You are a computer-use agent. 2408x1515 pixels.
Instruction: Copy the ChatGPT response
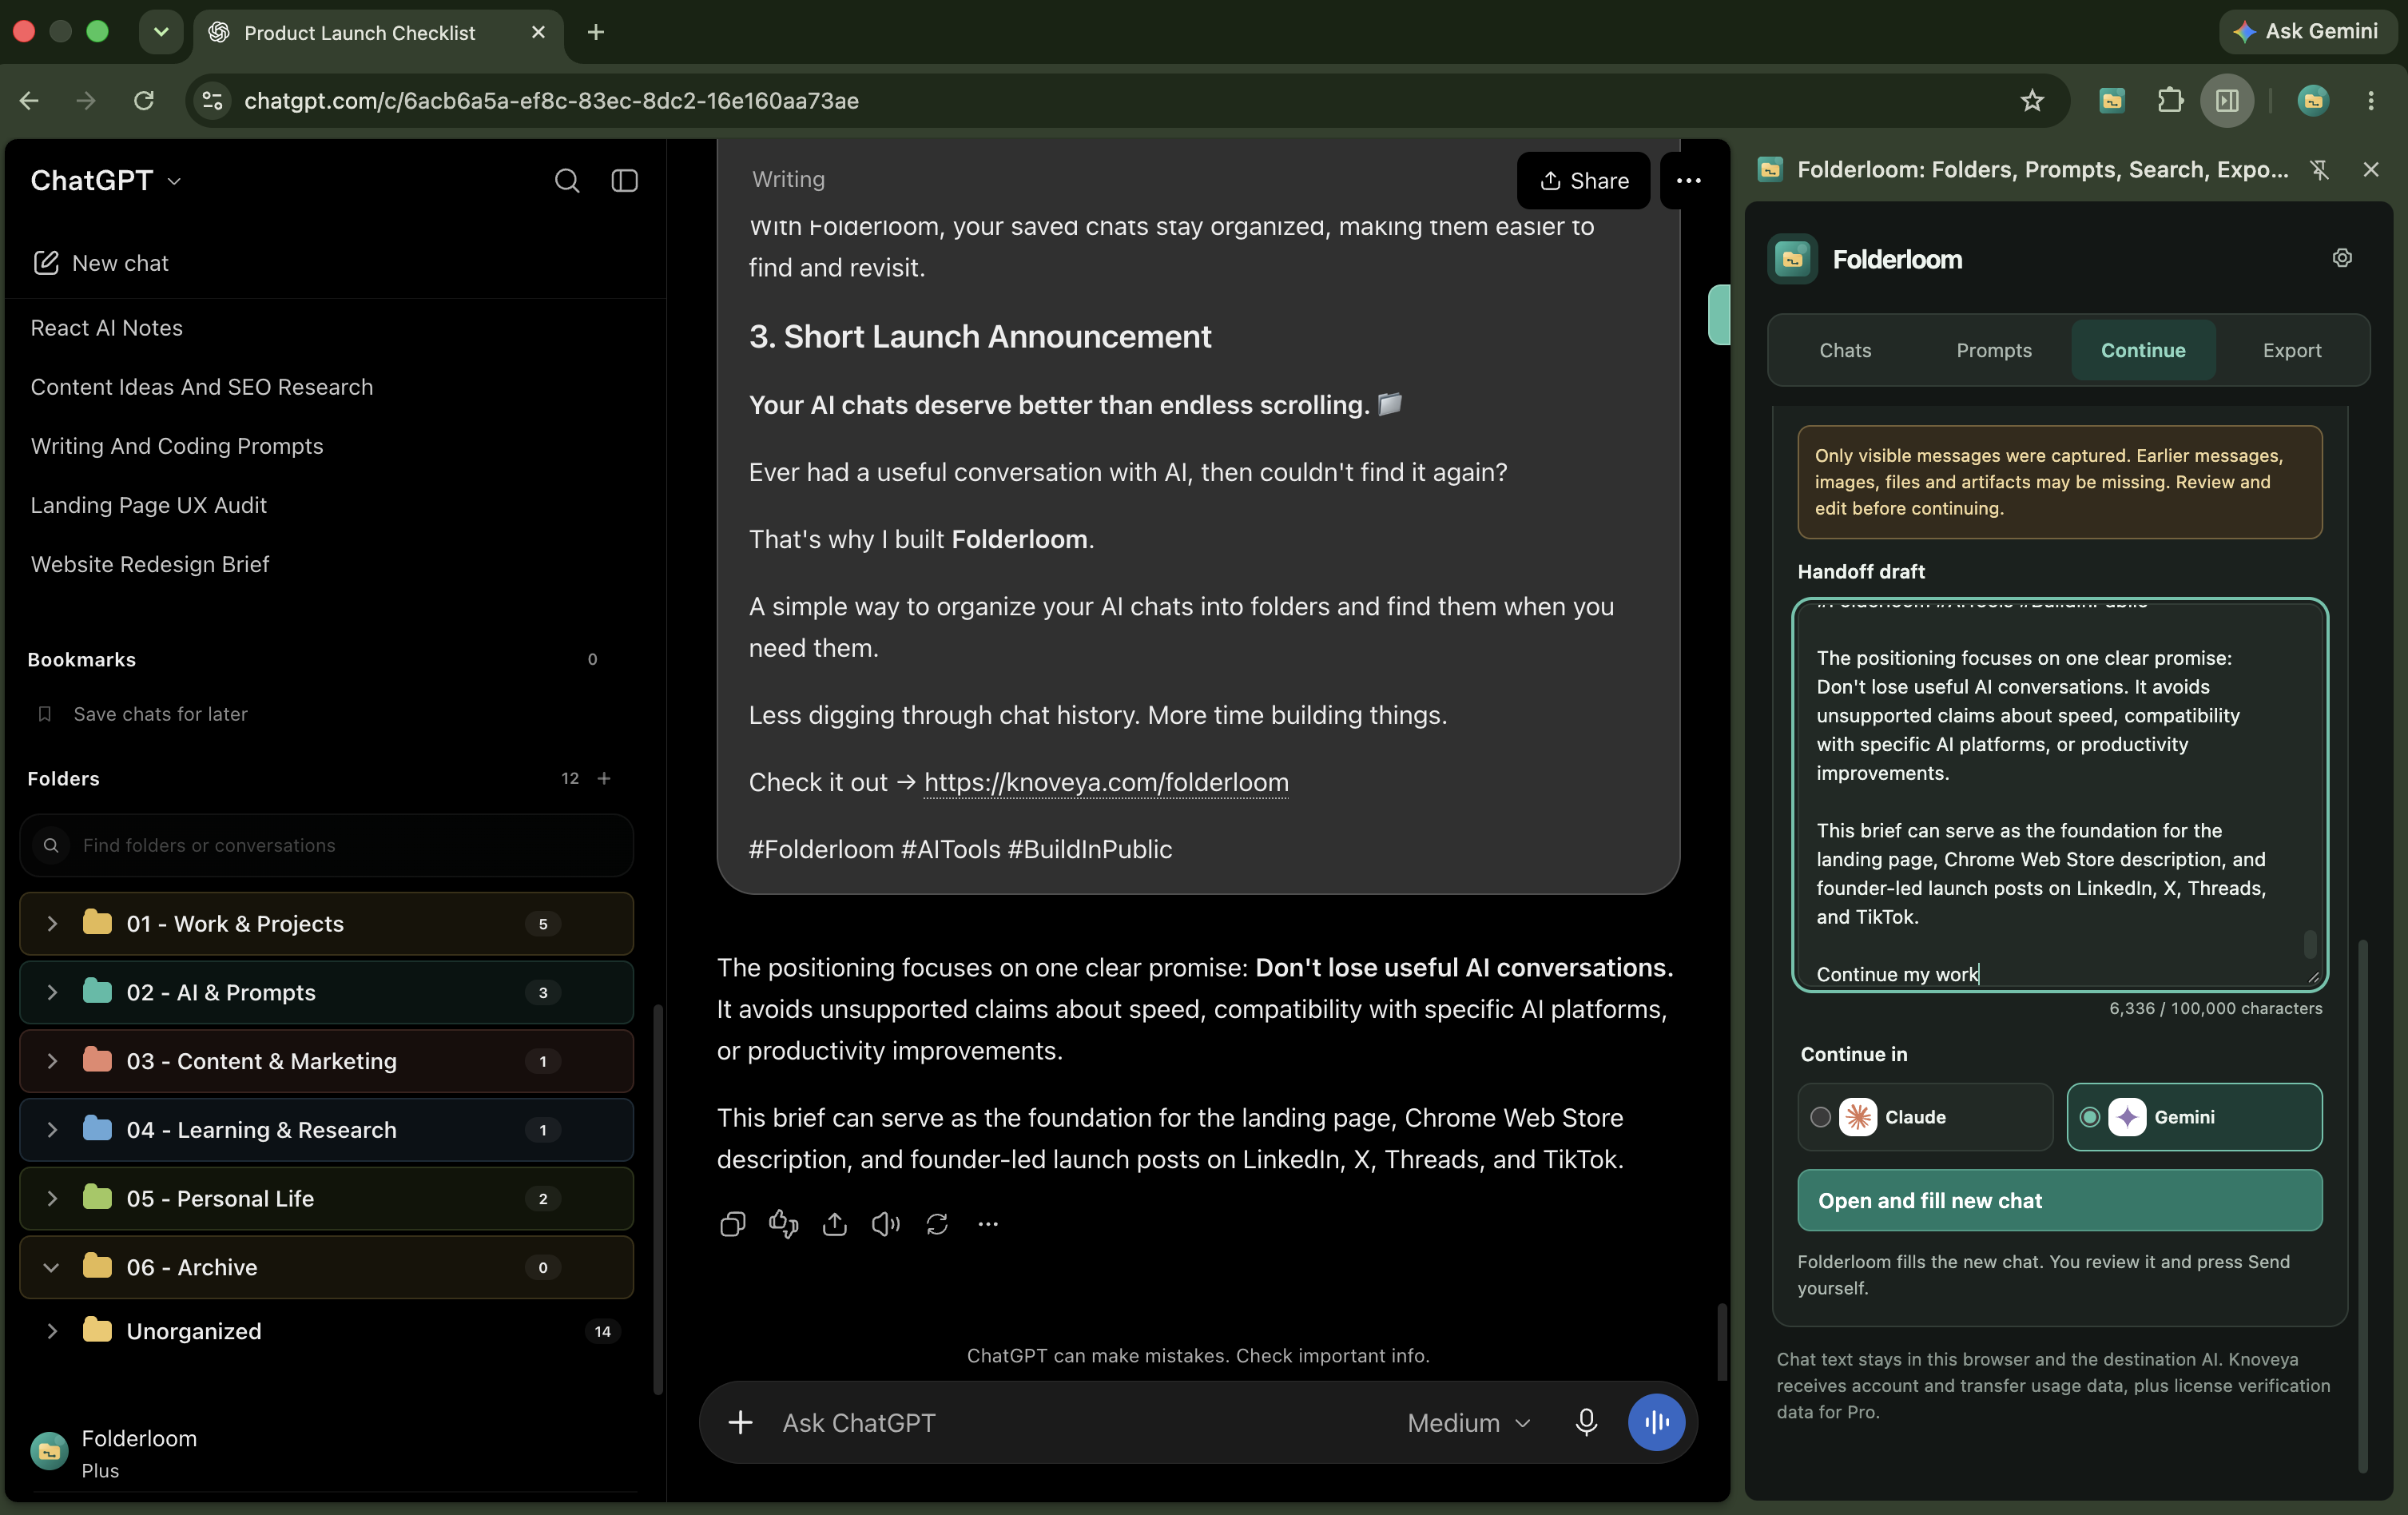point(732,1224)
